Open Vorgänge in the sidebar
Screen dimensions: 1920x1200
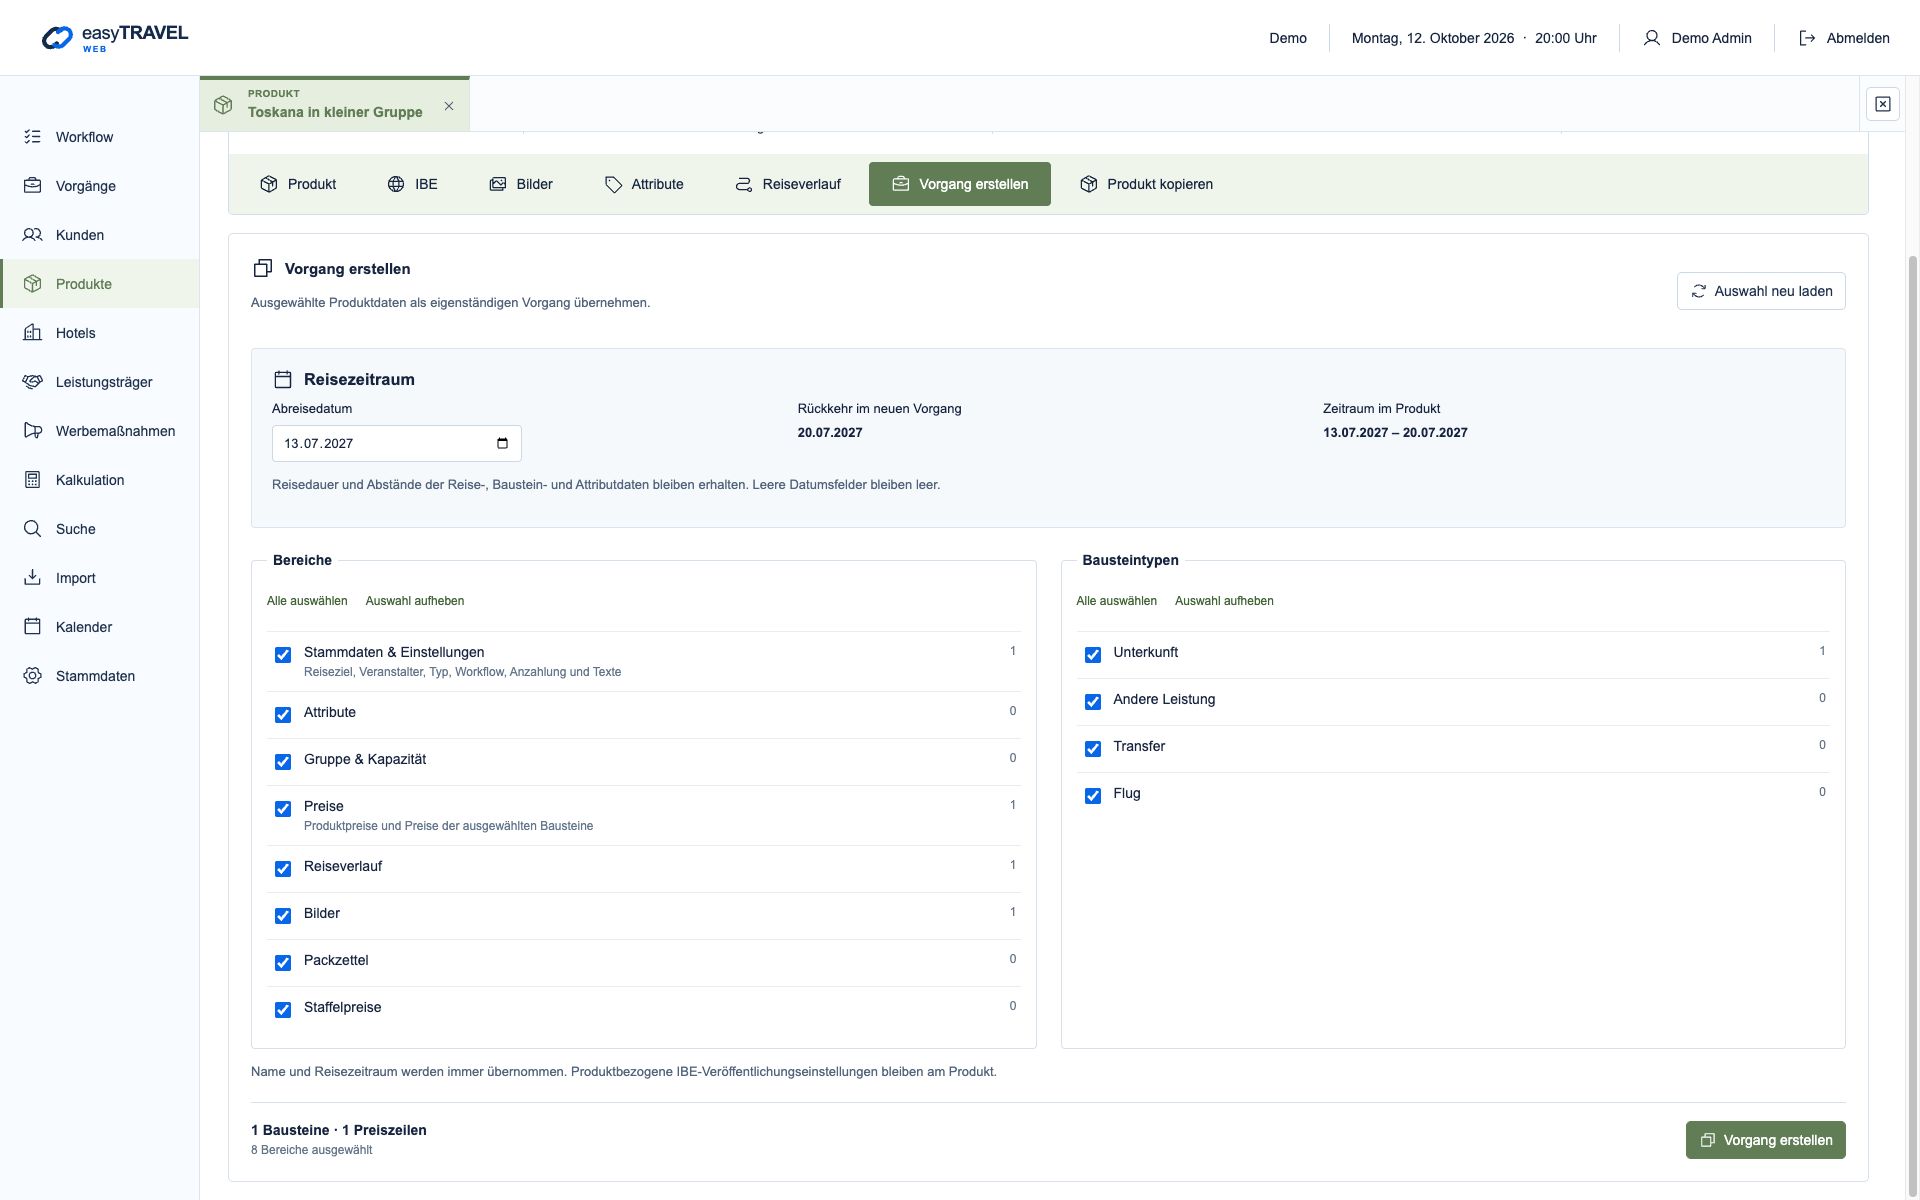(x=99, y=186)
